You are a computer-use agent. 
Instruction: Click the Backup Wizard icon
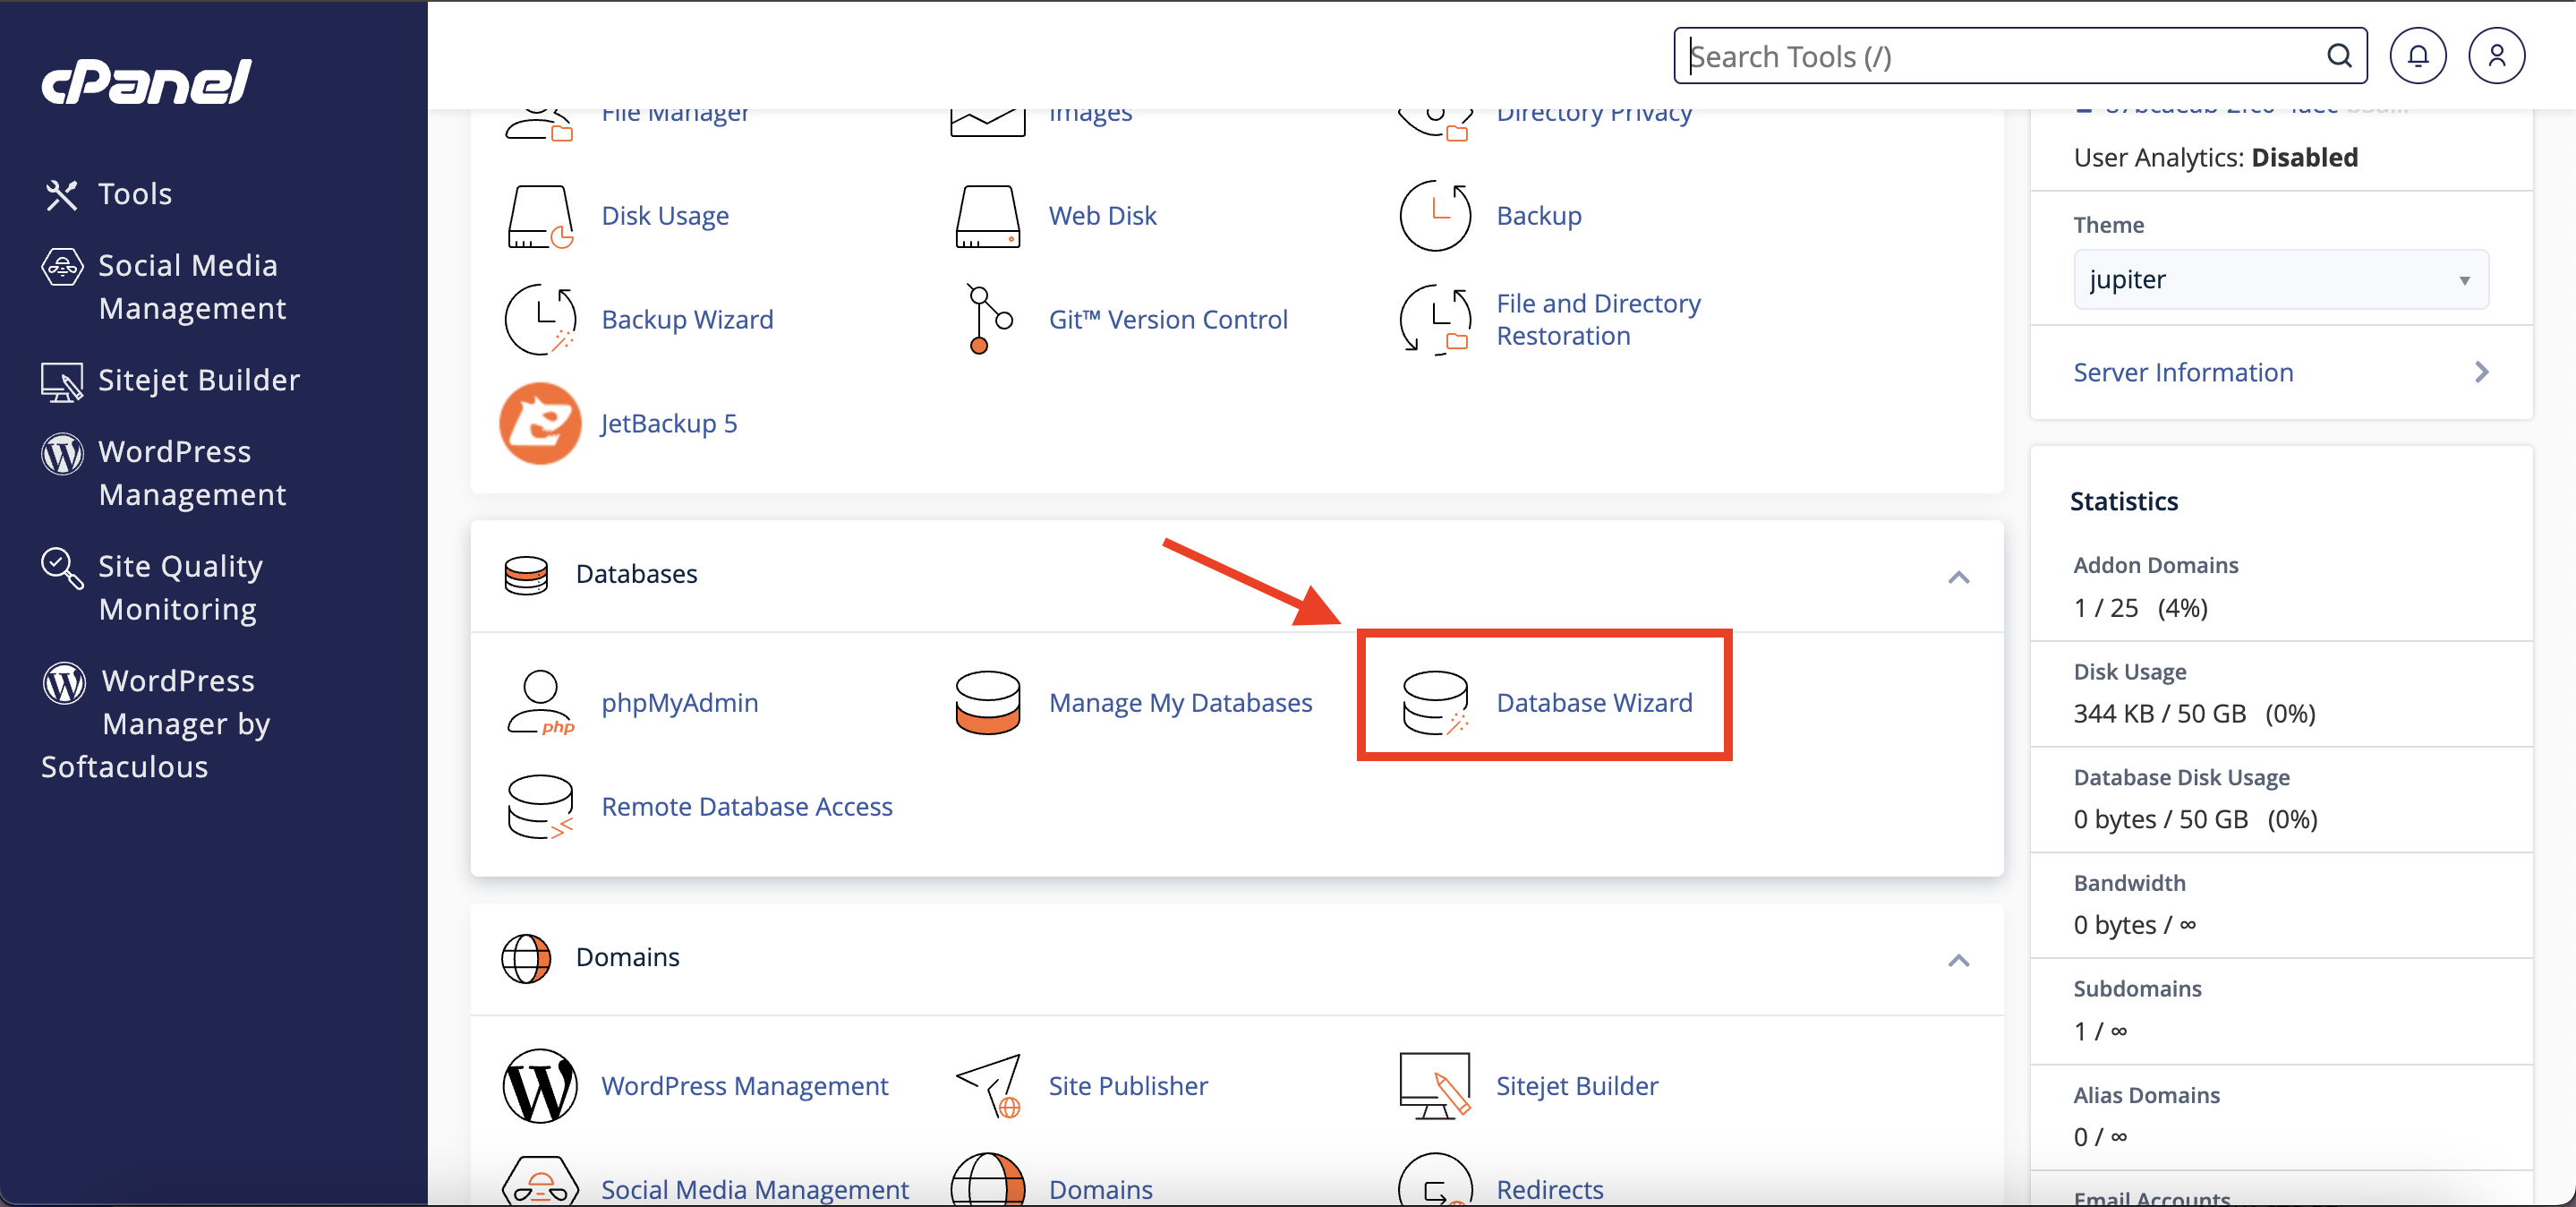tap(541, 320)
